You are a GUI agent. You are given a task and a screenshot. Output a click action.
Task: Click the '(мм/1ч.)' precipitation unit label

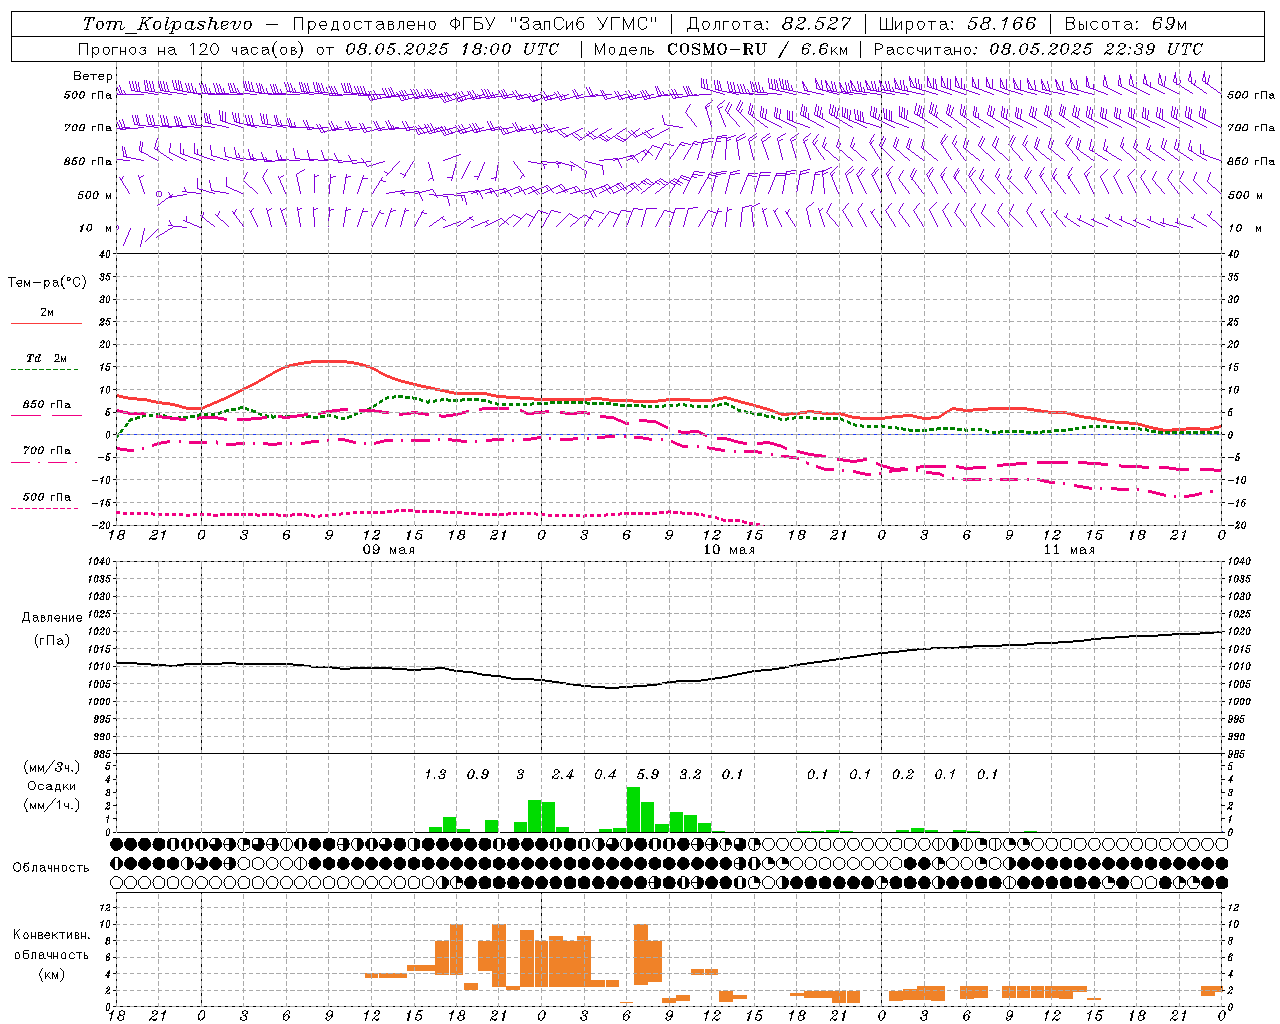point(52,805)
